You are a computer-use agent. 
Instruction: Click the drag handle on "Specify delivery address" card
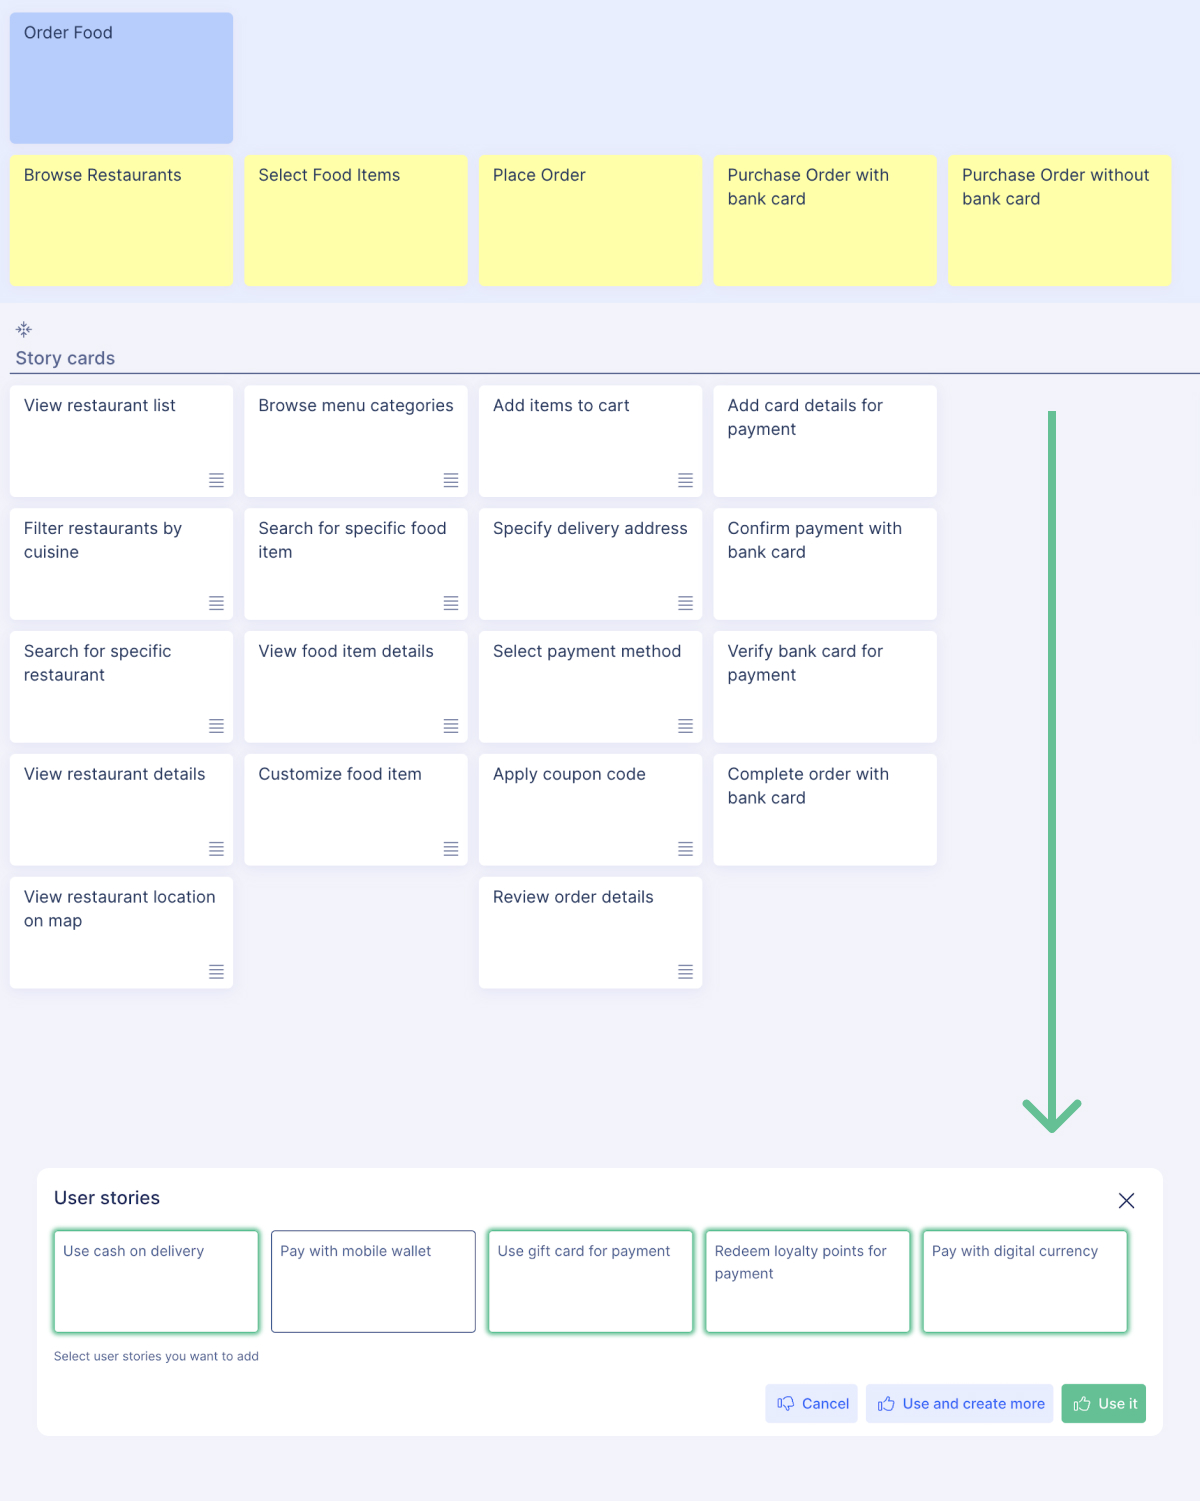click(685, 603)
